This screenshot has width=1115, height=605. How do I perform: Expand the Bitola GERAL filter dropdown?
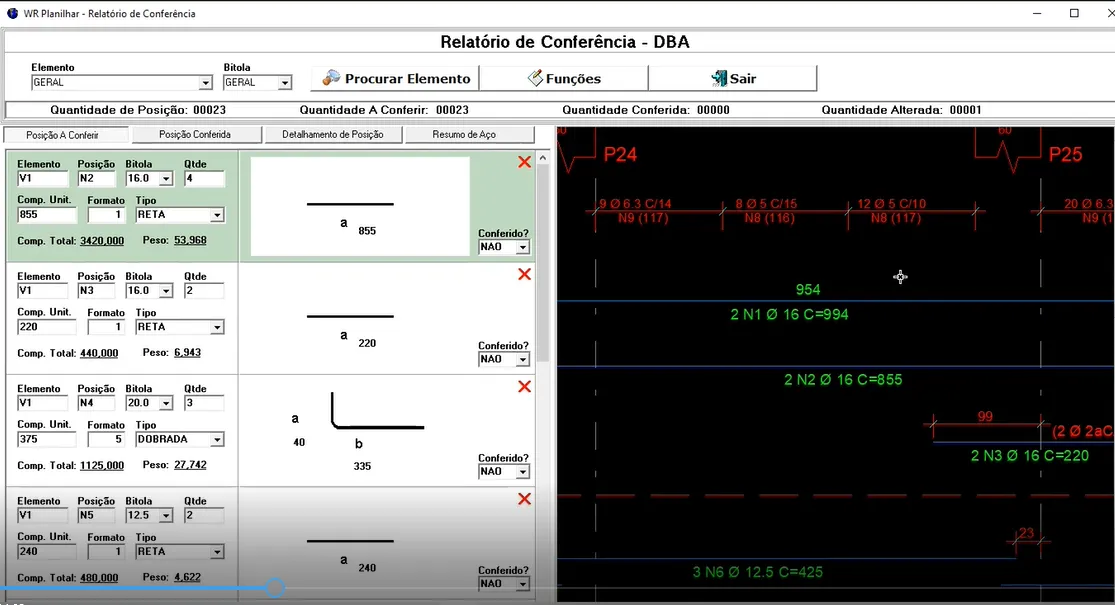click(285, 83)
